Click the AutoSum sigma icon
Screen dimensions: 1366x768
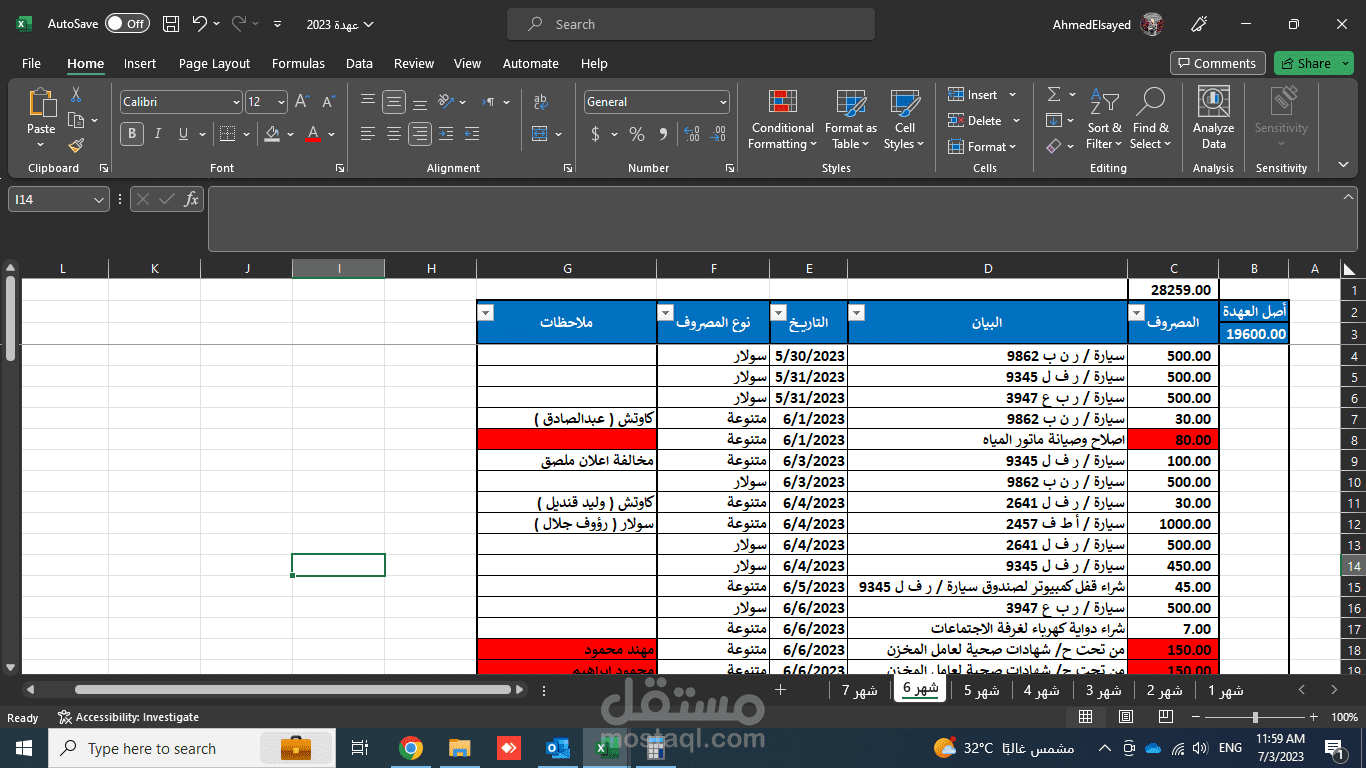(1054, 94)
